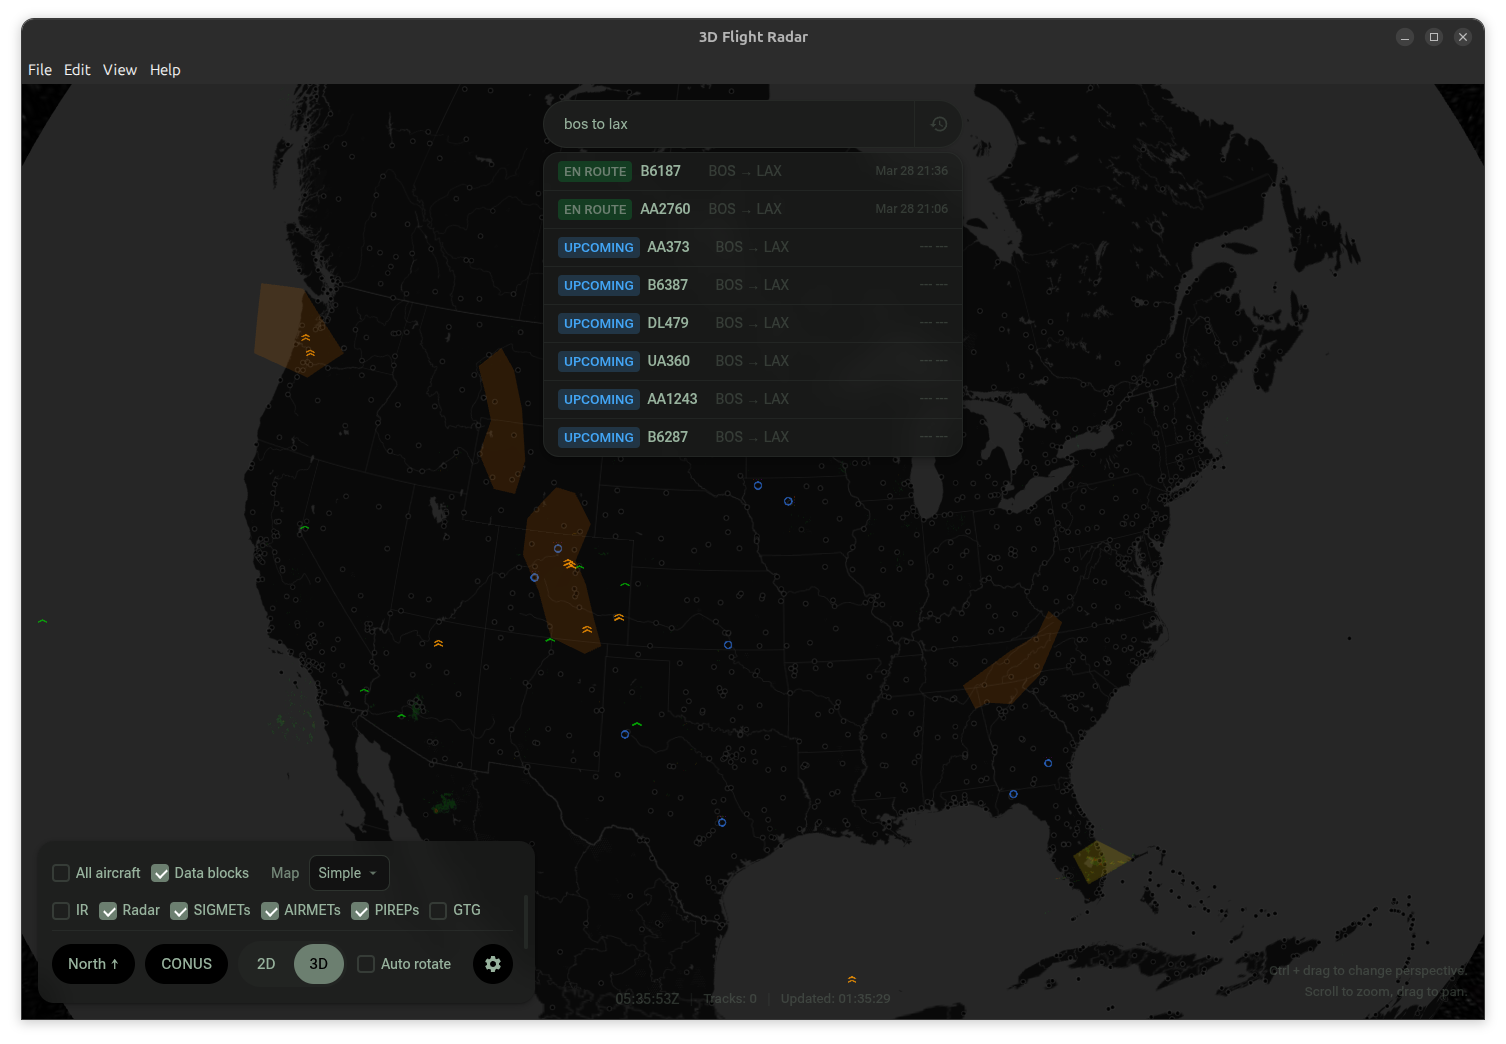
Task: Open the Map style dropdown showing Simple
Action: click(x=348, y=873)
